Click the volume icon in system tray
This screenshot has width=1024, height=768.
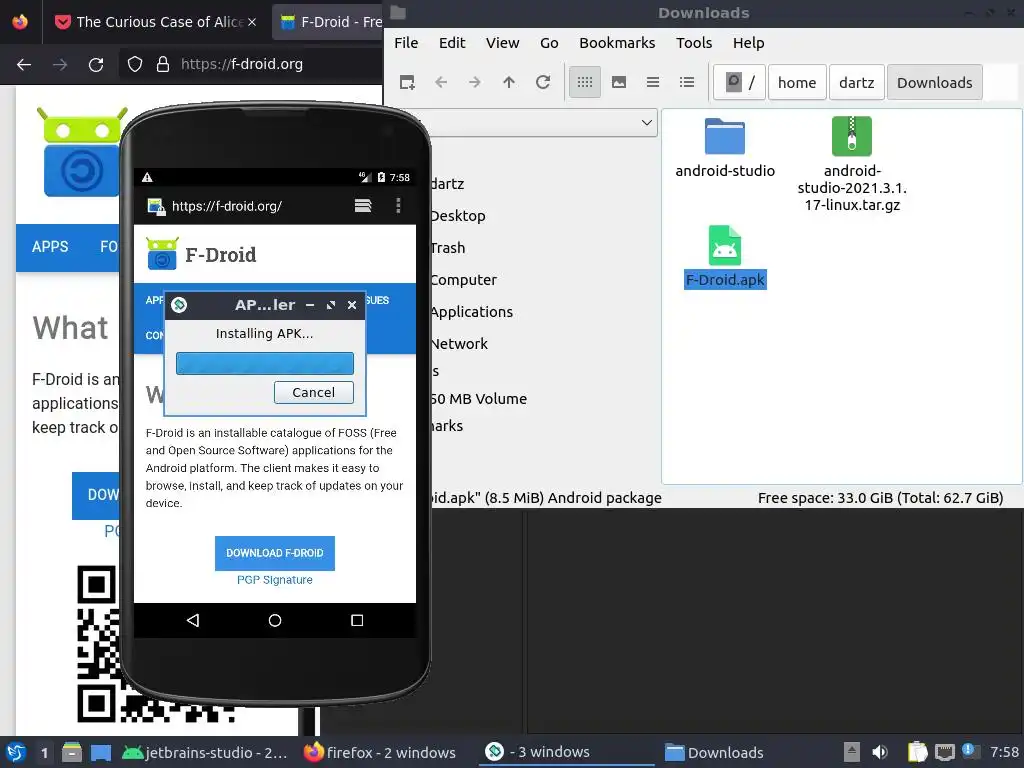(x=880, y=752)
